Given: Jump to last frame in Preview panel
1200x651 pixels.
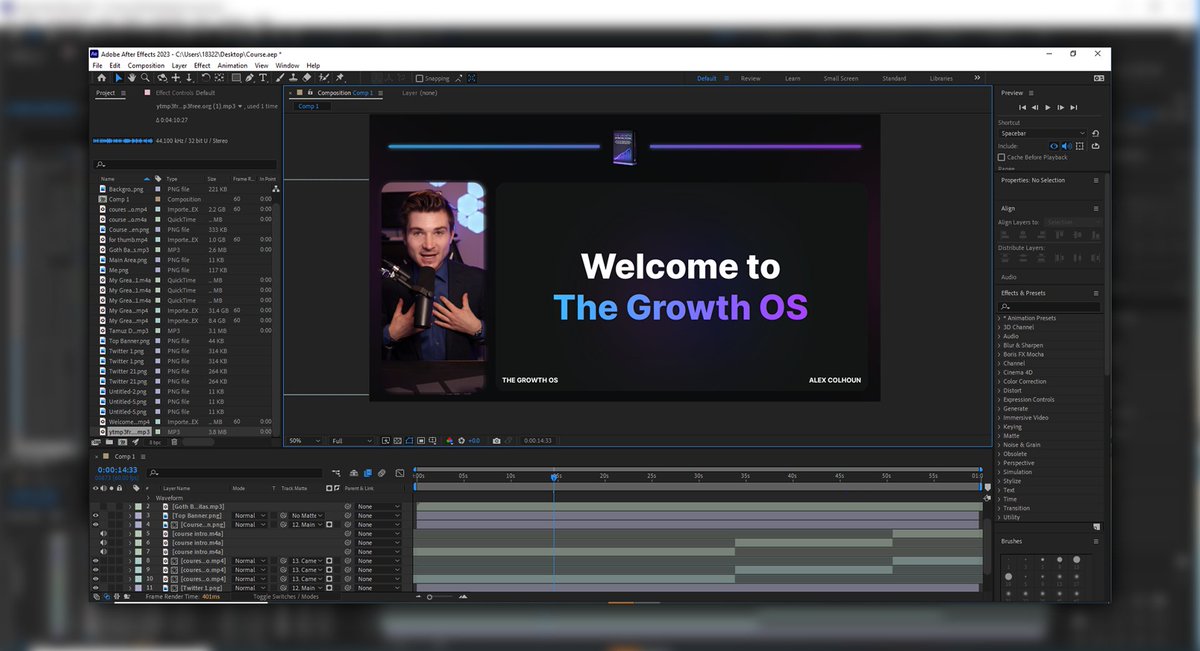Looking at the screenshot, I should tap(1074, 106).
